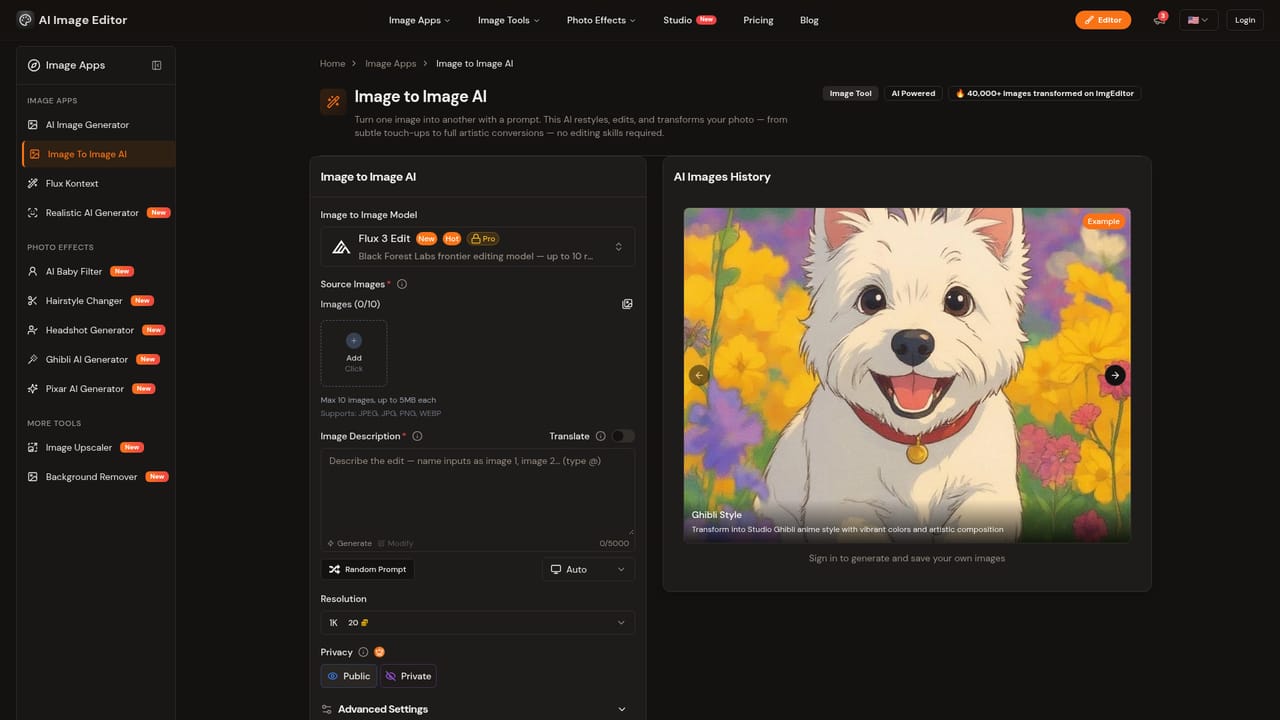This screenshot has width=1280, height=720.
Task: Click the Source Images info icon
Action: (402, 284)
